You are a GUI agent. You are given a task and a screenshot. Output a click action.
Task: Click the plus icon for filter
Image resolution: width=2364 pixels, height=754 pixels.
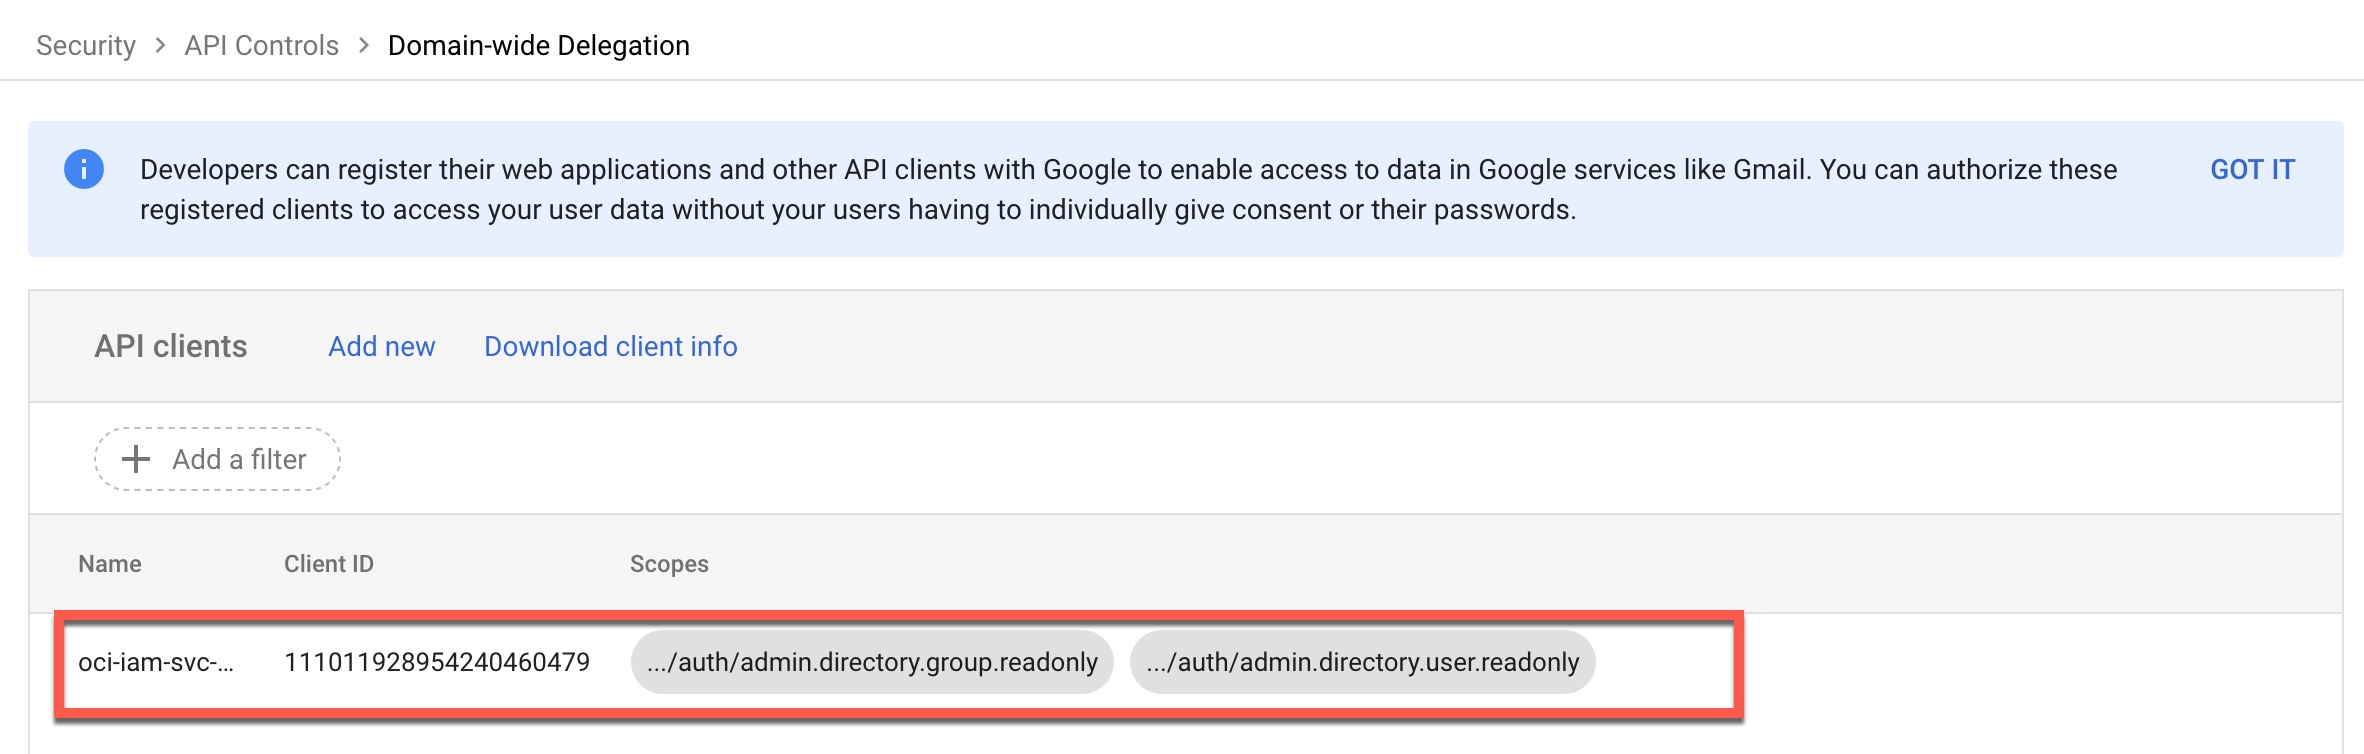click(x=136, y=459)
